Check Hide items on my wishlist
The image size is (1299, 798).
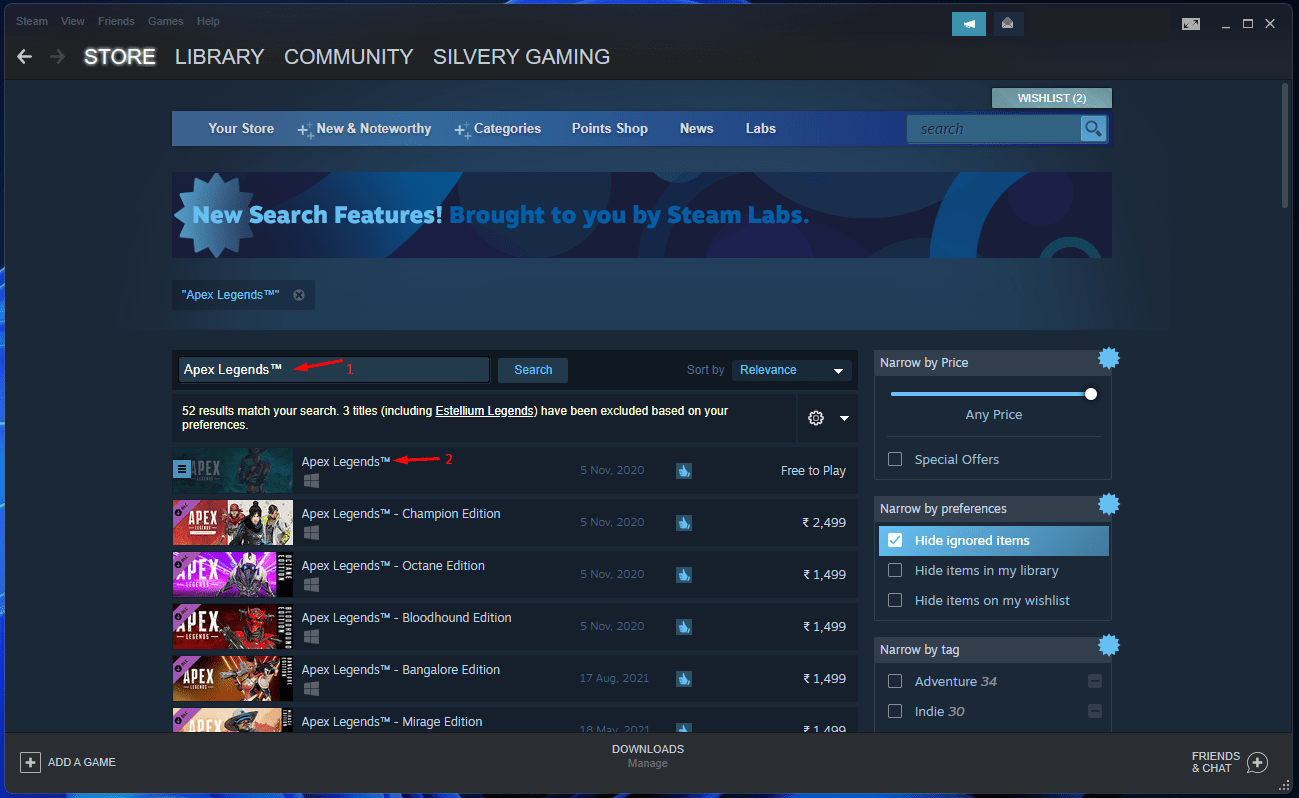click(x=895, y=600)
